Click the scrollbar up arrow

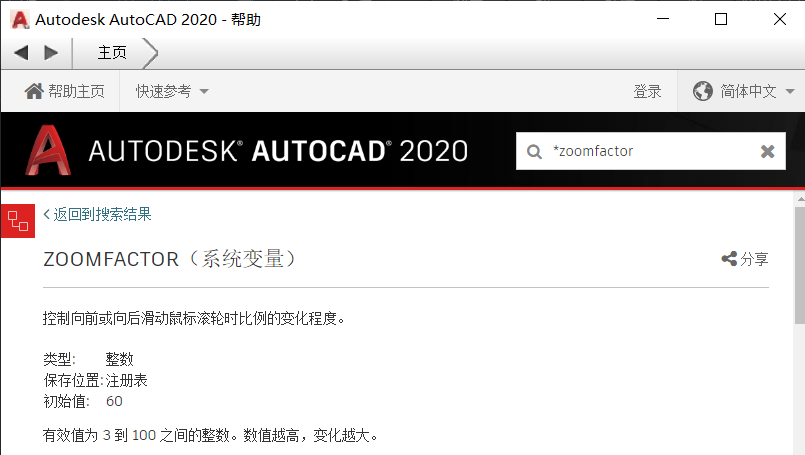(x=800, y=198)
